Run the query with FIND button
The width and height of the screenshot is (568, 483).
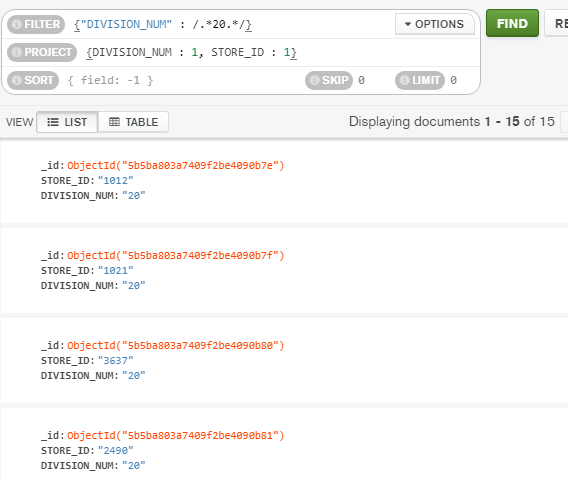512,24
